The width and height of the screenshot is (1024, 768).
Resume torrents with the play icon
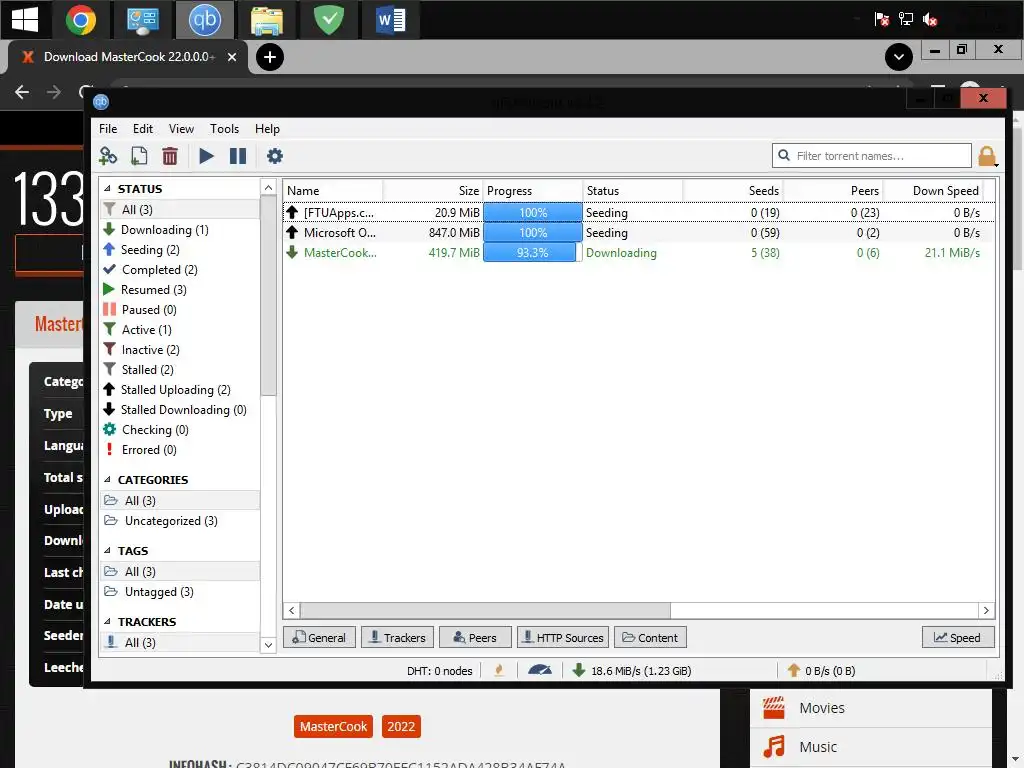pyautogui.click(x=206, y=156)
